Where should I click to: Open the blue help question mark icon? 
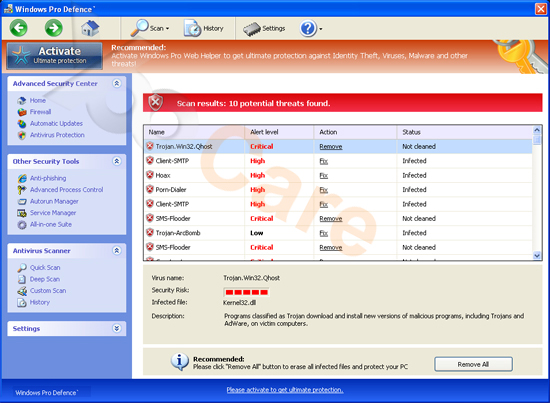click(x=308, y=28)
